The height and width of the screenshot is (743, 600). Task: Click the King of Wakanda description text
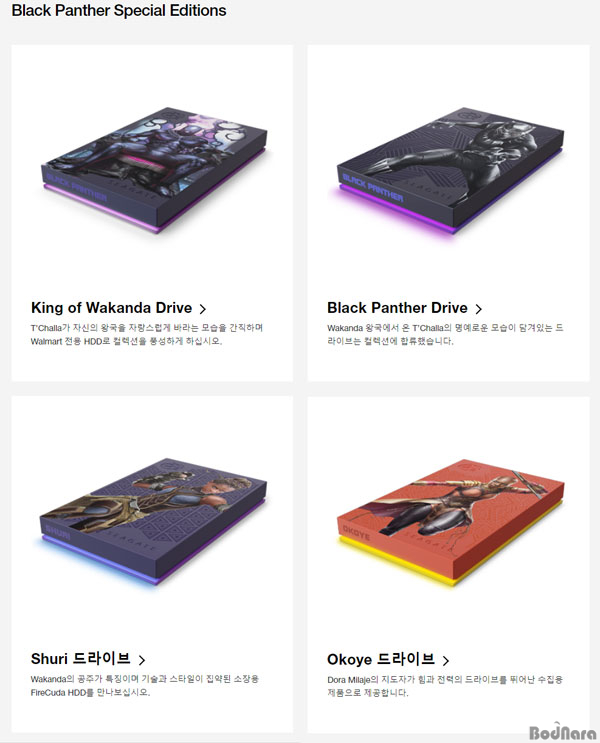[147, 335]
